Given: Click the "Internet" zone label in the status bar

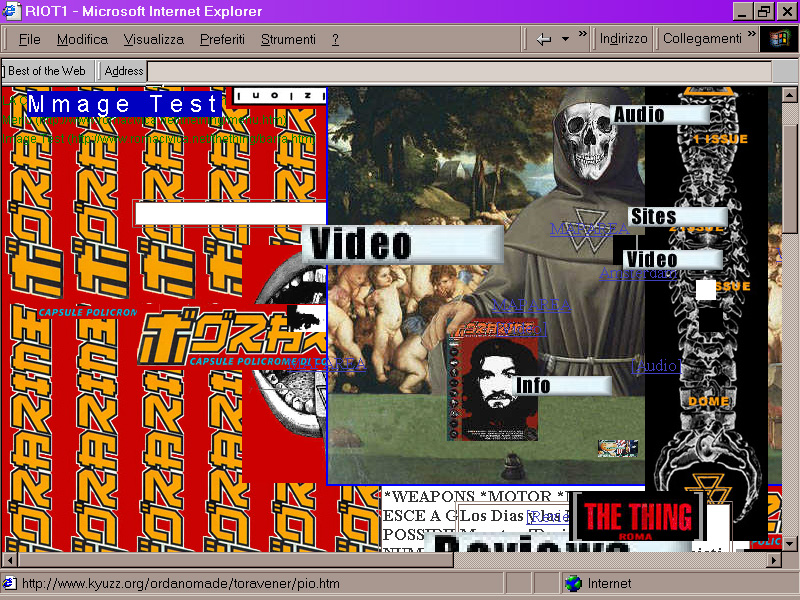Looking at the screenshot, I should click(x=609, y=583).
